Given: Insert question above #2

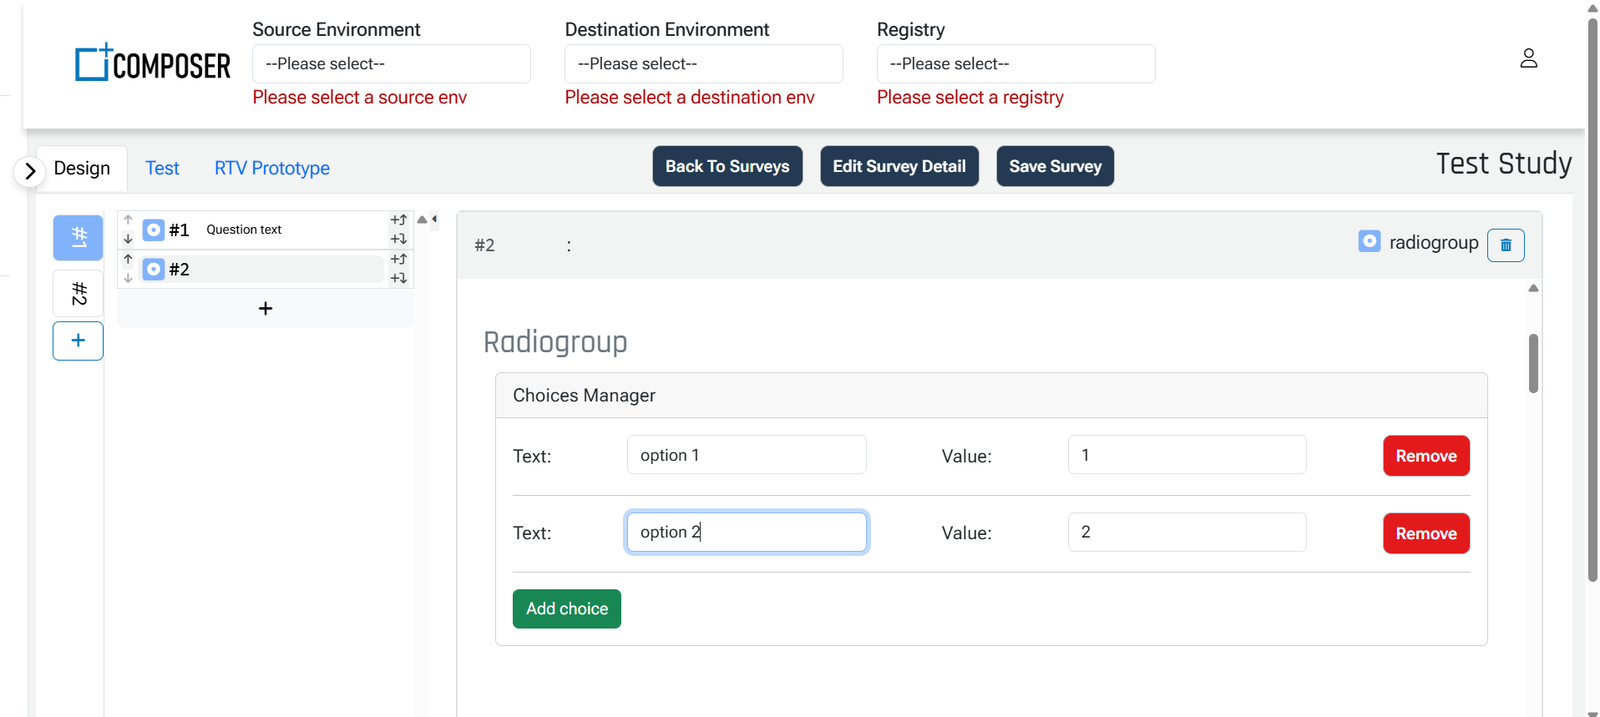Looking at the screenshot, I should [x=398, y=259].
